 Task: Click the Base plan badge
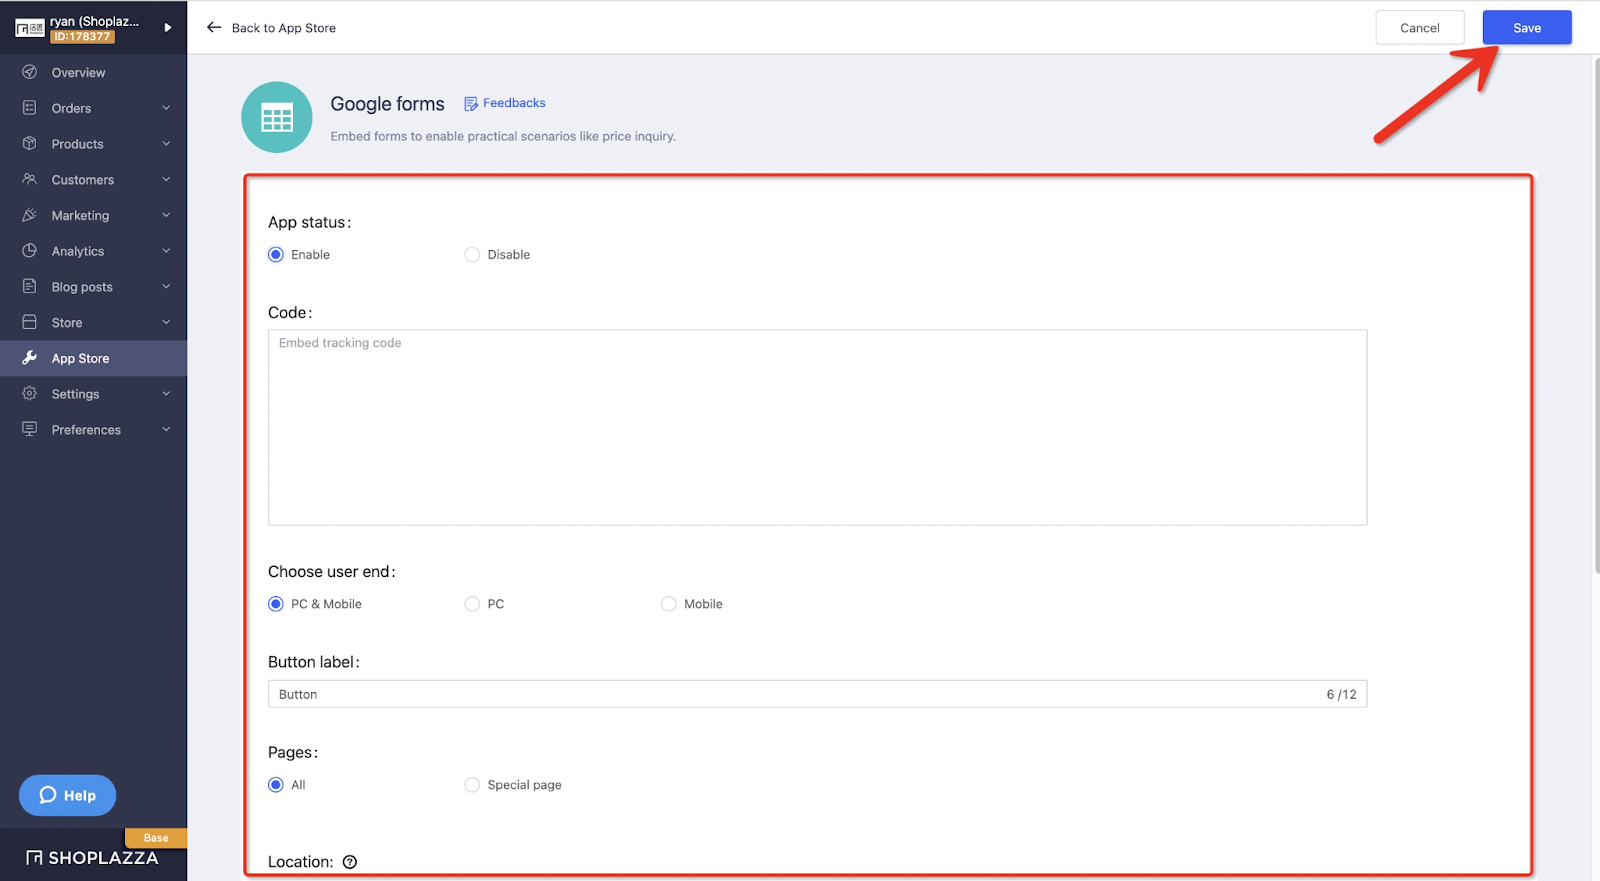pos(156,838)
